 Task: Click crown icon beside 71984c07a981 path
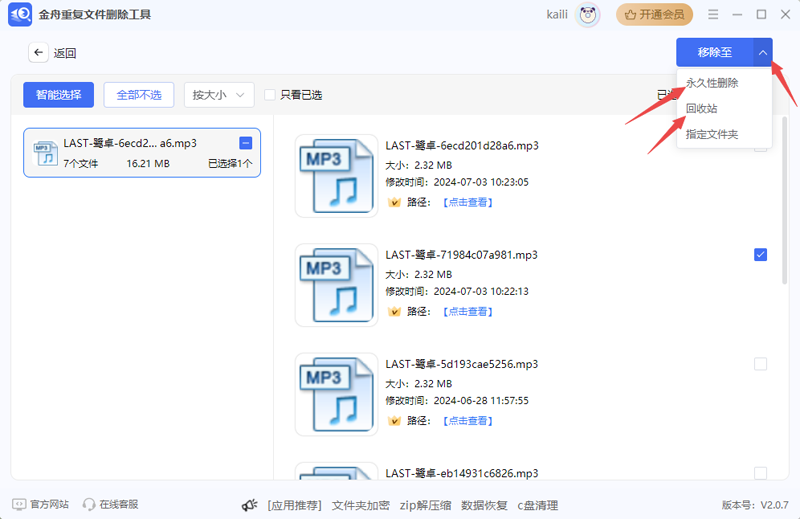[x=394, y=311]
